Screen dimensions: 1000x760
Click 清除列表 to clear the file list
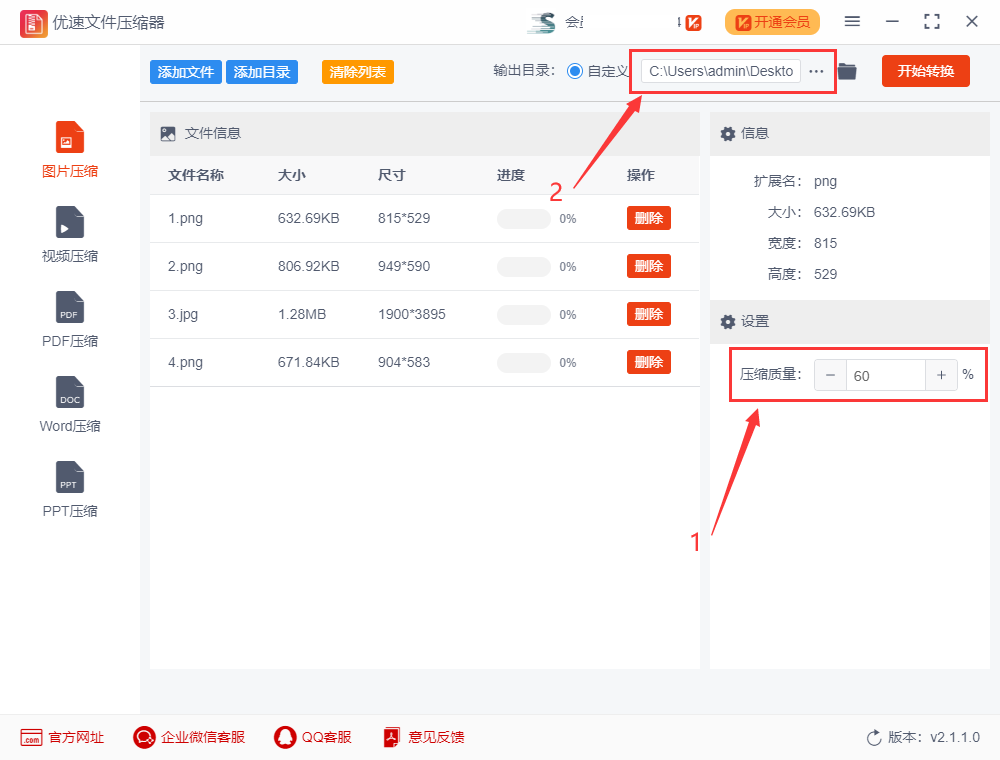[357, 71]
